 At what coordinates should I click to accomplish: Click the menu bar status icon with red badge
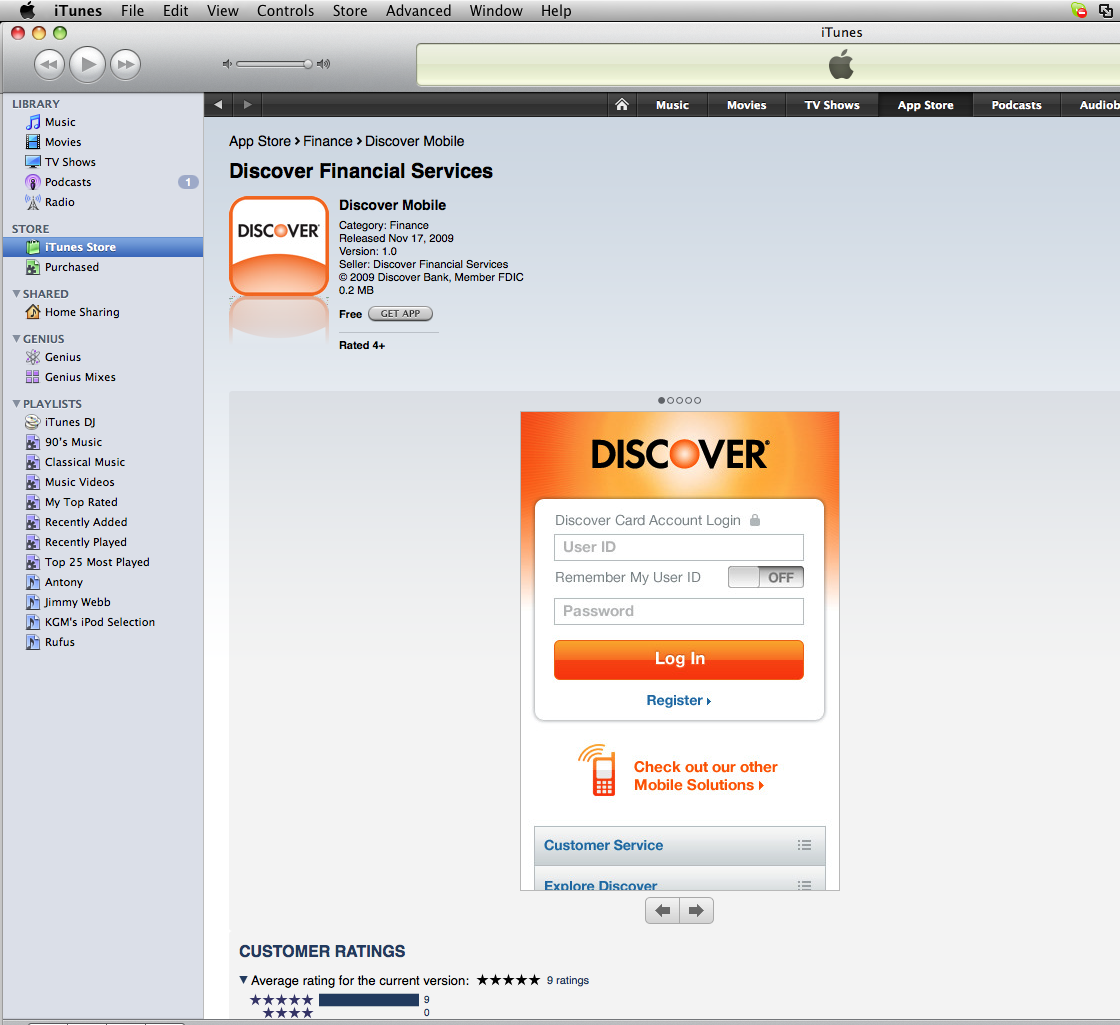pos(1079,10)
